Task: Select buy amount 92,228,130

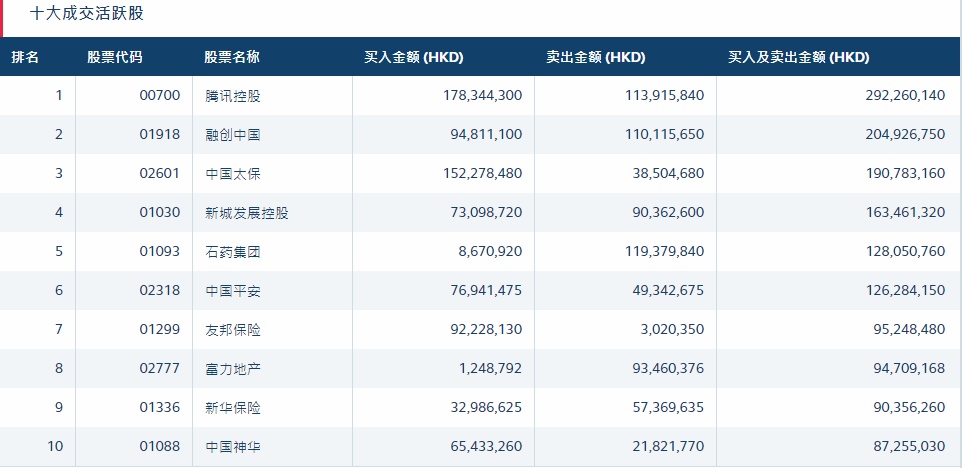Action: click(x=487, y=329)
